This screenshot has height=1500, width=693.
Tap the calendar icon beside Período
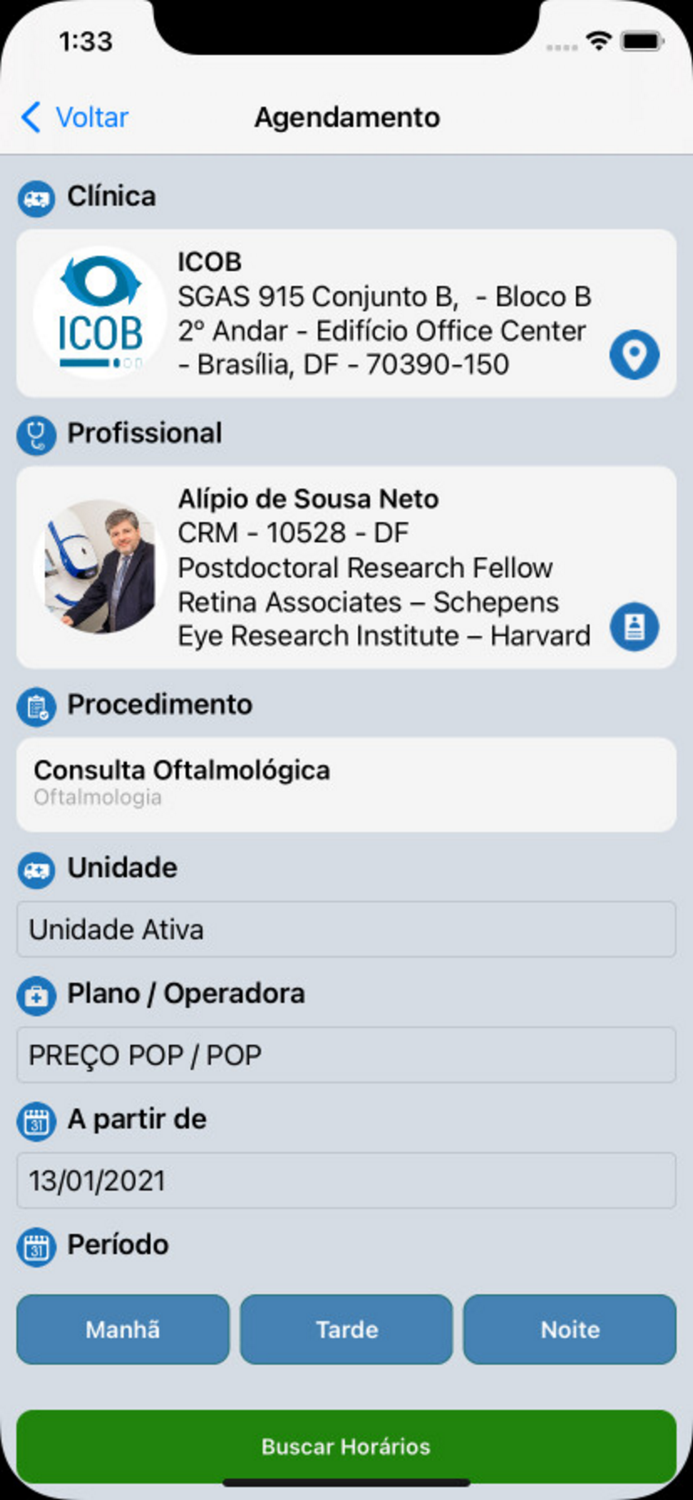pos(37,1247)
